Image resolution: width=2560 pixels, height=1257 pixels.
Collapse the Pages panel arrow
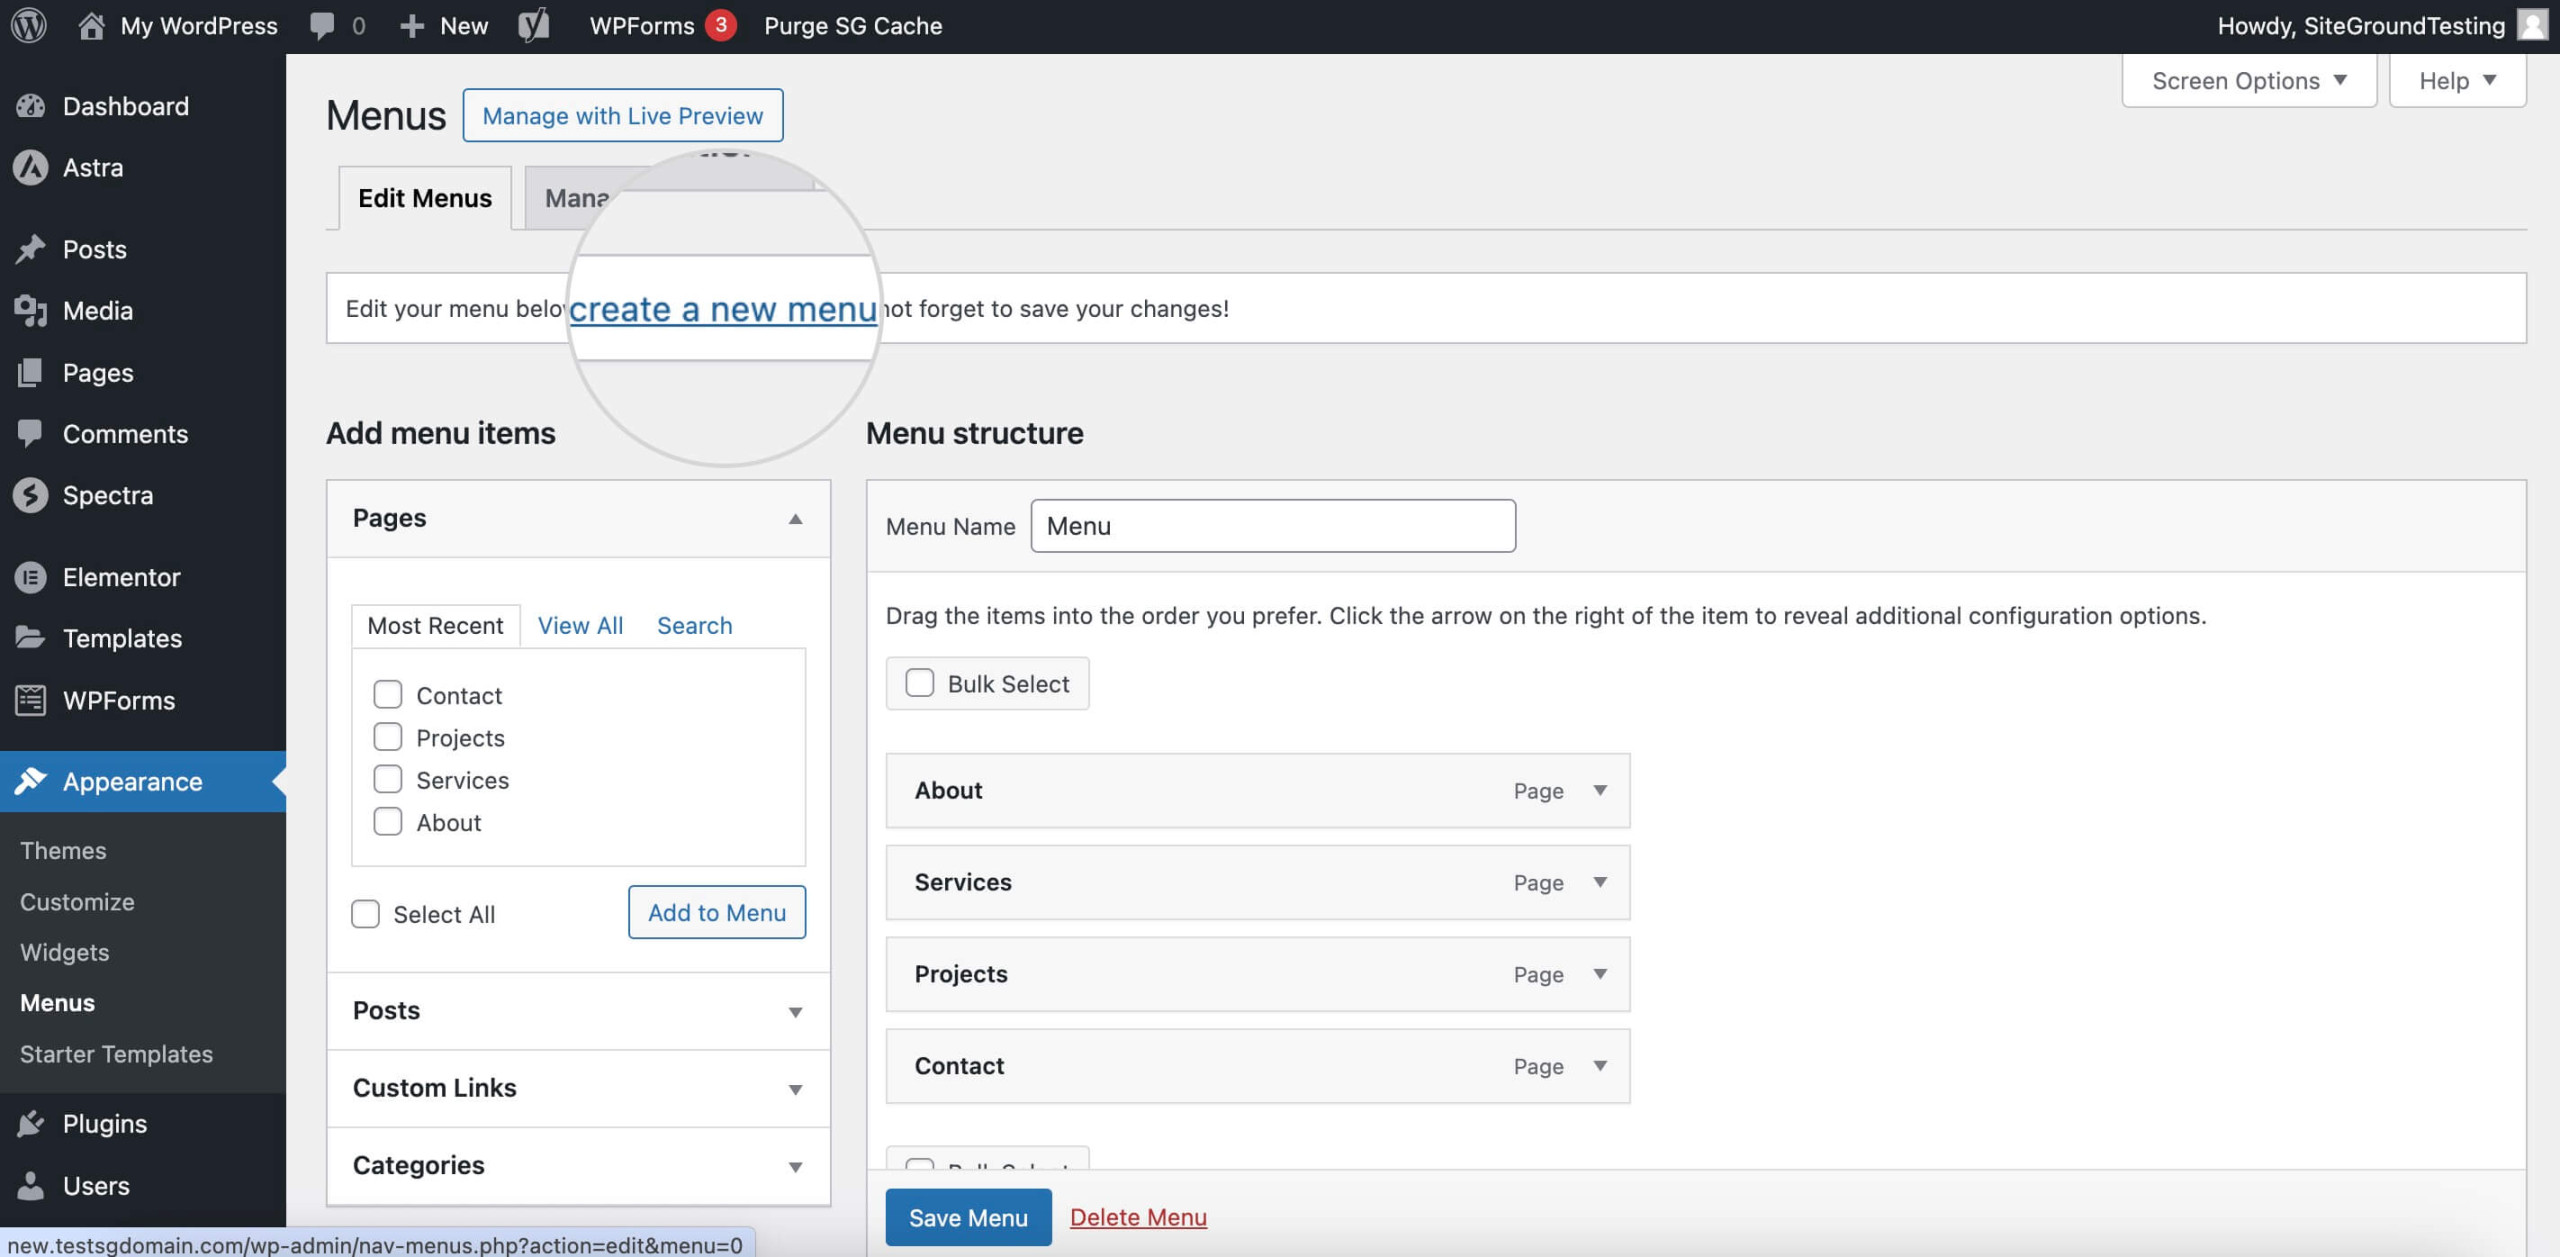[796, 519]
